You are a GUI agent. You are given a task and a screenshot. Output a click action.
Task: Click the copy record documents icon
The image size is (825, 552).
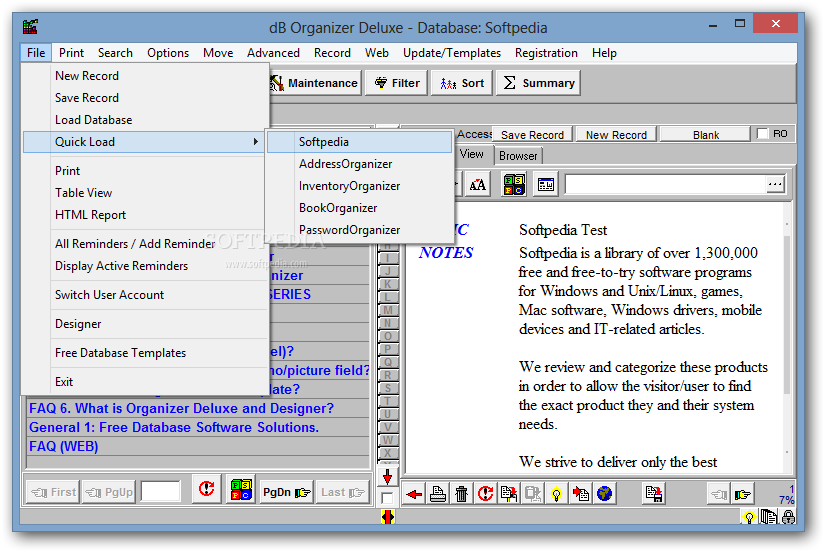coord(509,494)
